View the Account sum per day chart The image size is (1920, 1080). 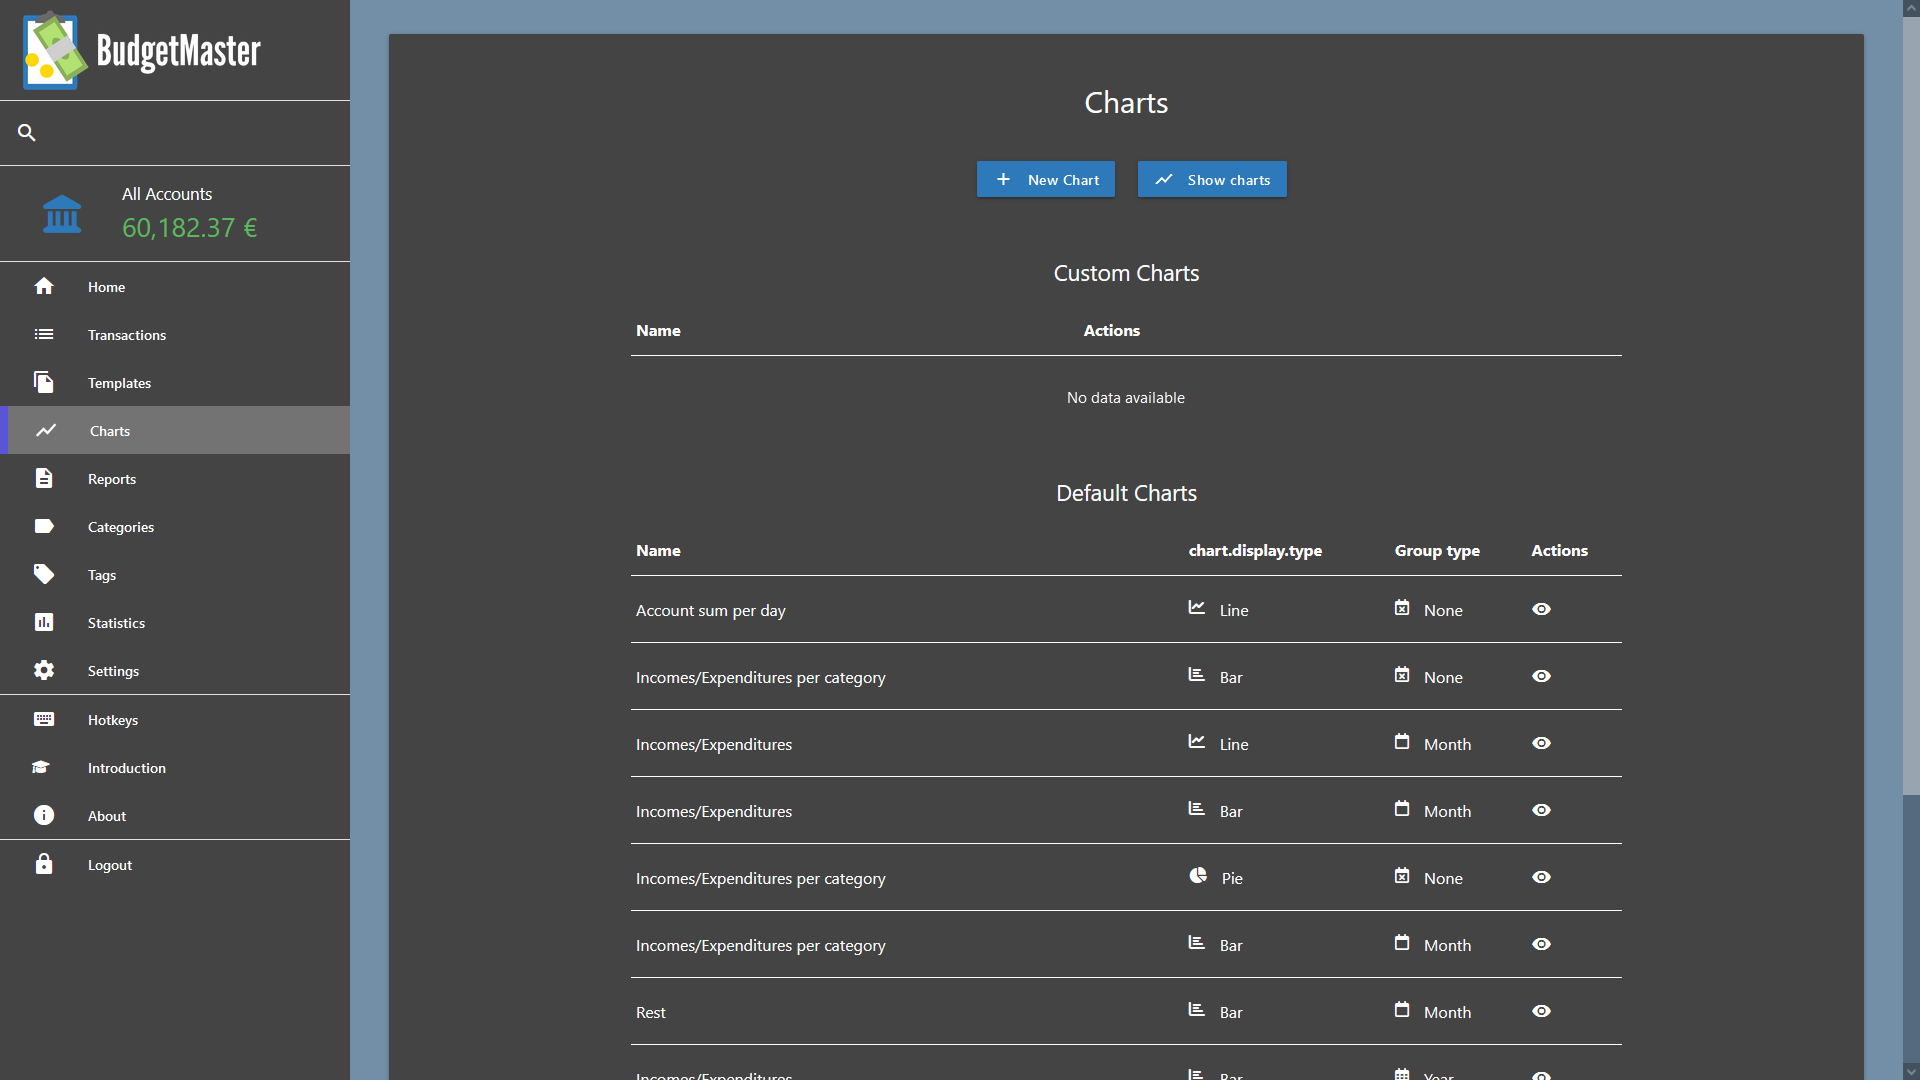click(x=1542, y=609)
